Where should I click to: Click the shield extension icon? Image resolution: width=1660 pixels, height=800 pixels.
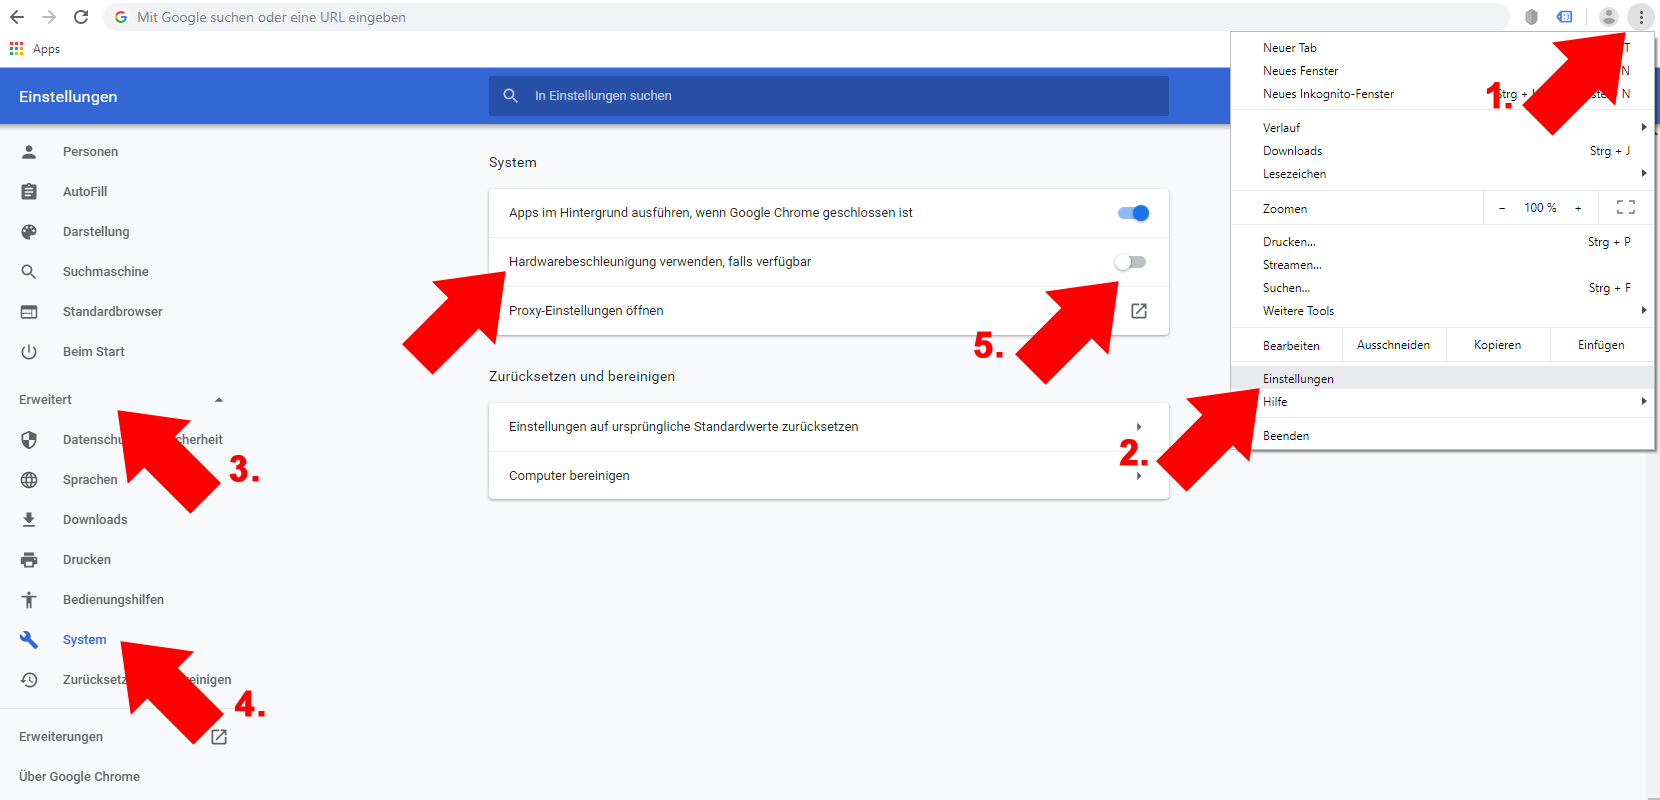coord(1531,17)
